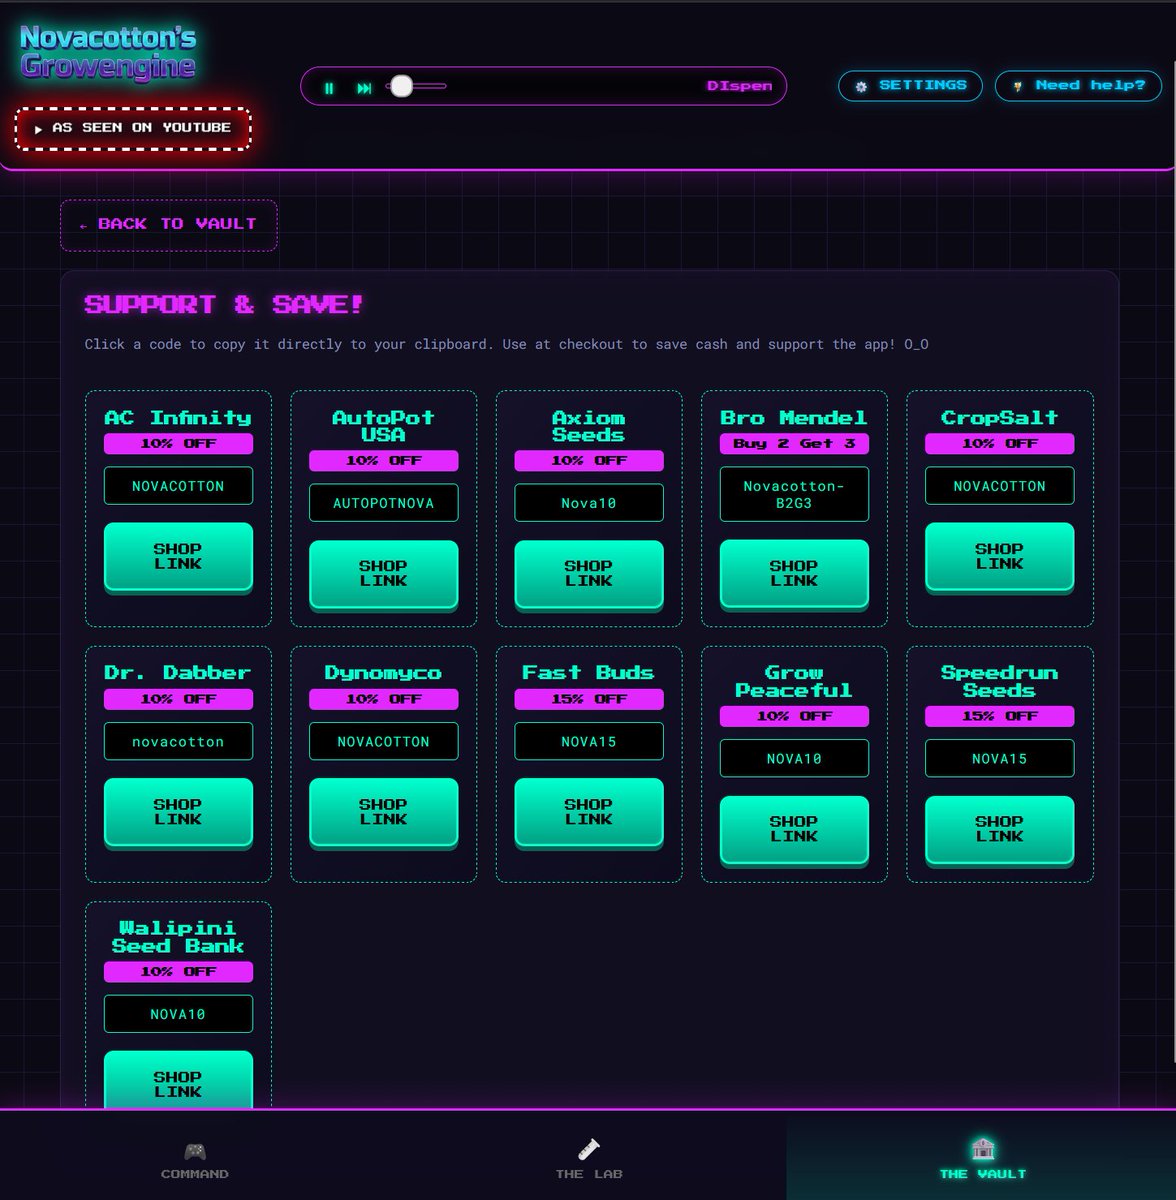The width and height of the screenshot is (1176, 1200).
Task: Open Walipini Seed Bank shop link
Action: click(x=178, y=1080)
